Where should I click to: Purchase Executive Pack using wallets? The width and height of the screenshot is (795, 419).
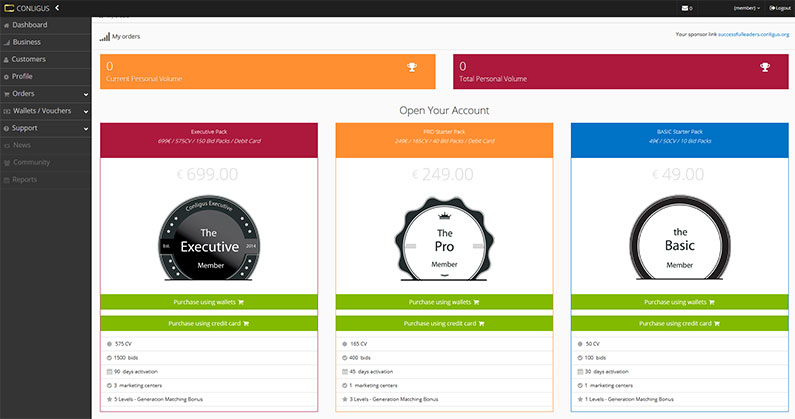pos(209,302)
